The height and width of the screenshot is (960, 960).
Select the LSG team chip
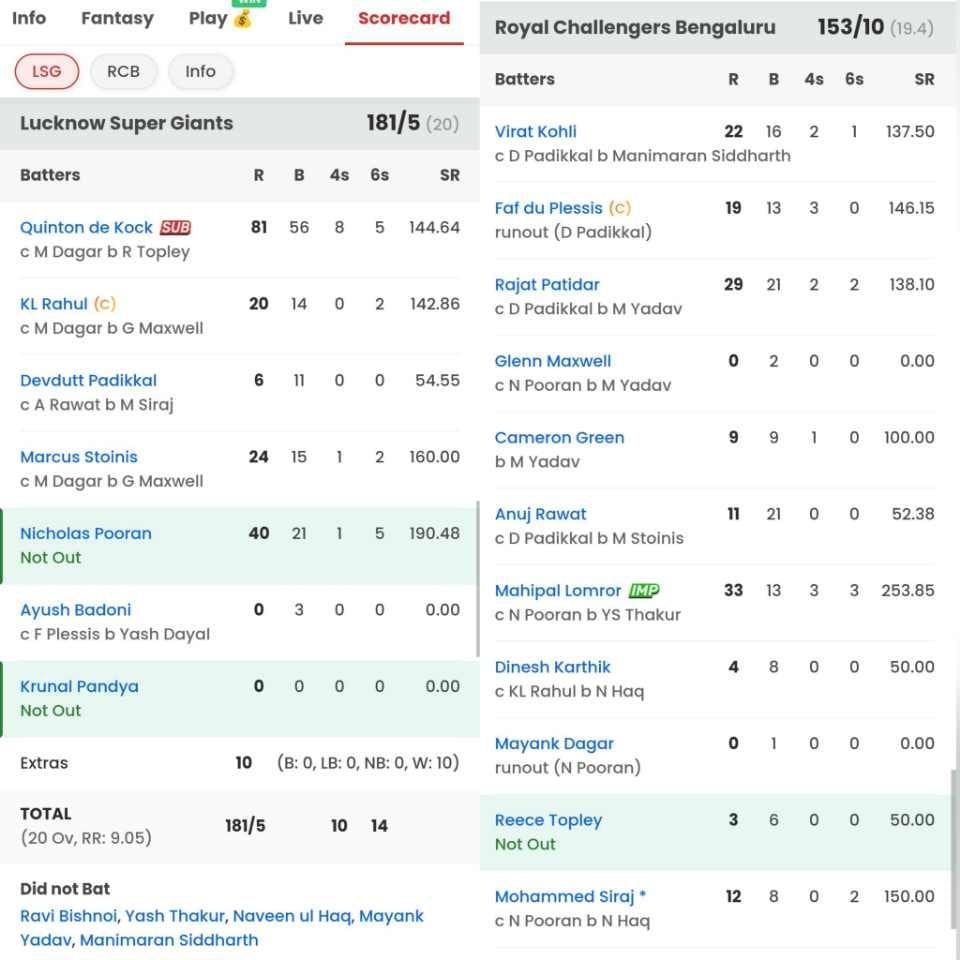pos(46,71)
